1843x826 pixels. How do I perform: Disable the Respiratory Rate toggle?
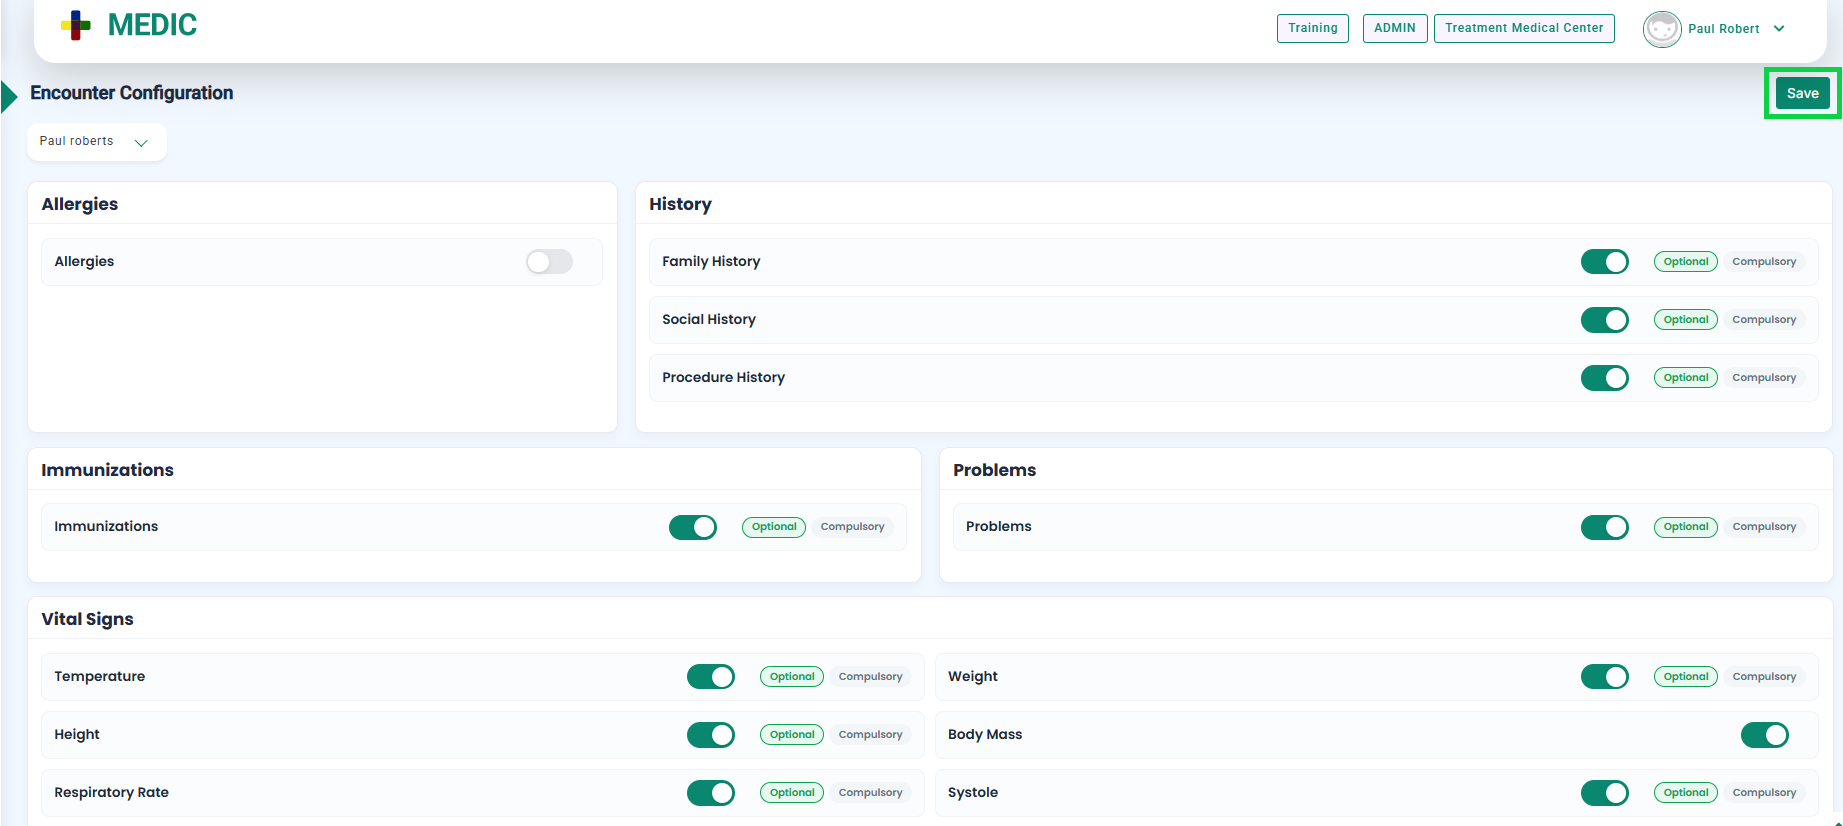(710, 793)
